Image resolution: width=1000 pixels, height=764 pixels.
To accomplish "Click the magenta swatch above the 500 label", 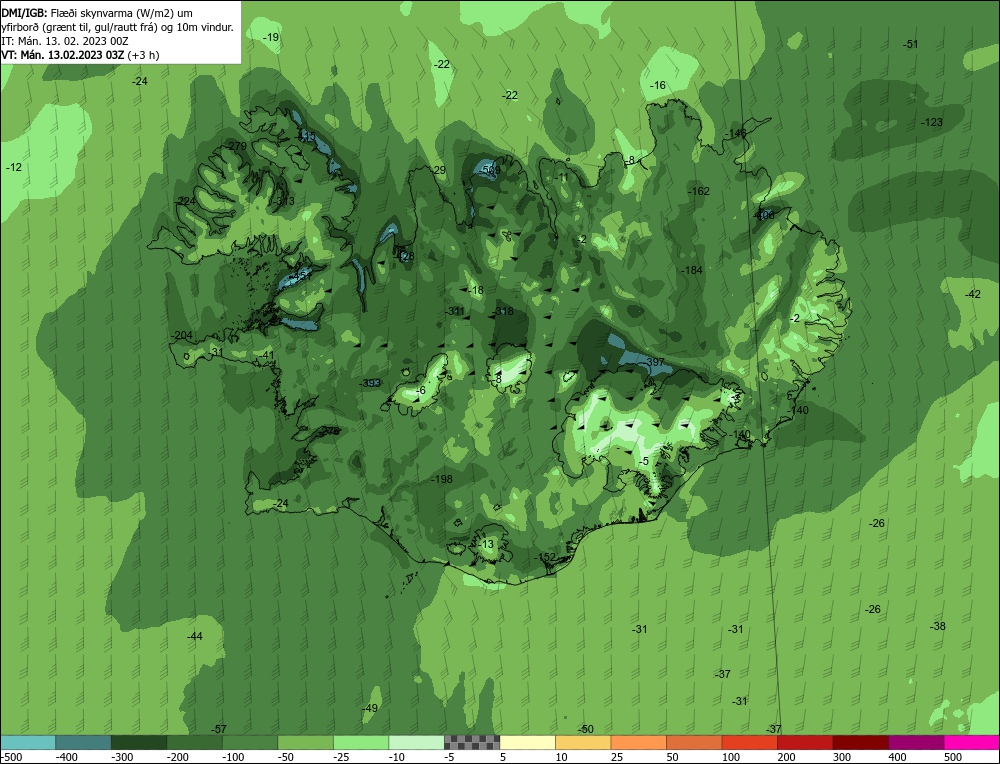I will pyautogui.click(x=971, y=742).
